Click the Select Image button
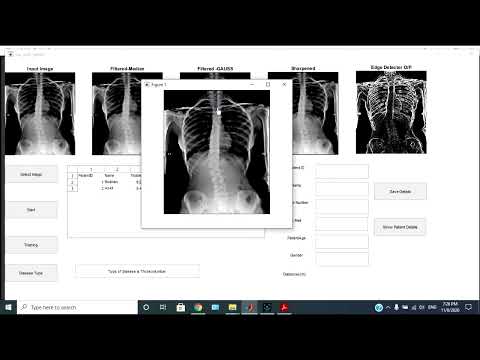The image size is (480, 360). point(31,174)
